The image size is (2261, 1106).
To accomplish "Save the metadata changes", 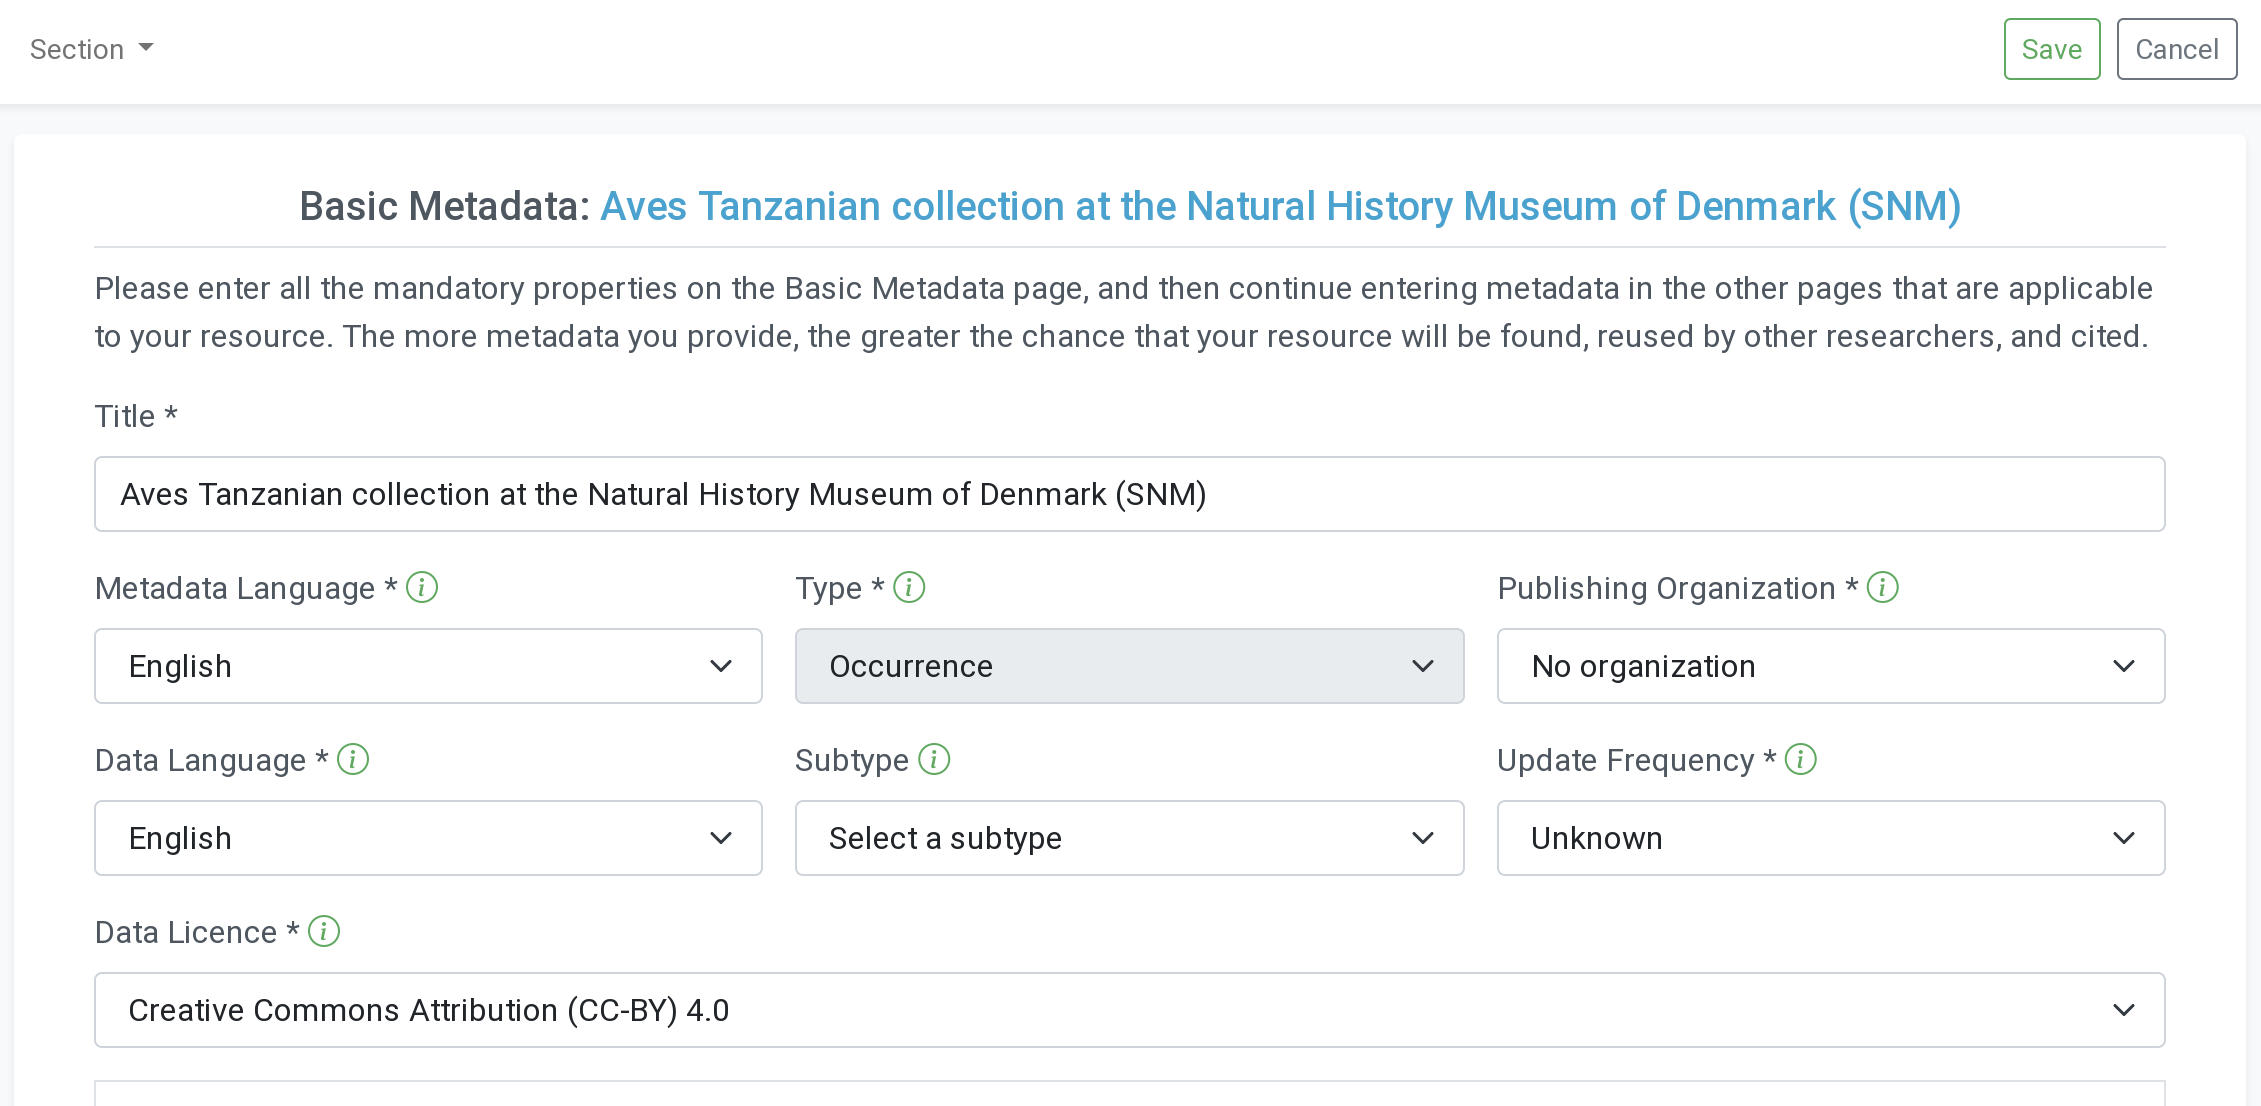I will (2051, 49).
